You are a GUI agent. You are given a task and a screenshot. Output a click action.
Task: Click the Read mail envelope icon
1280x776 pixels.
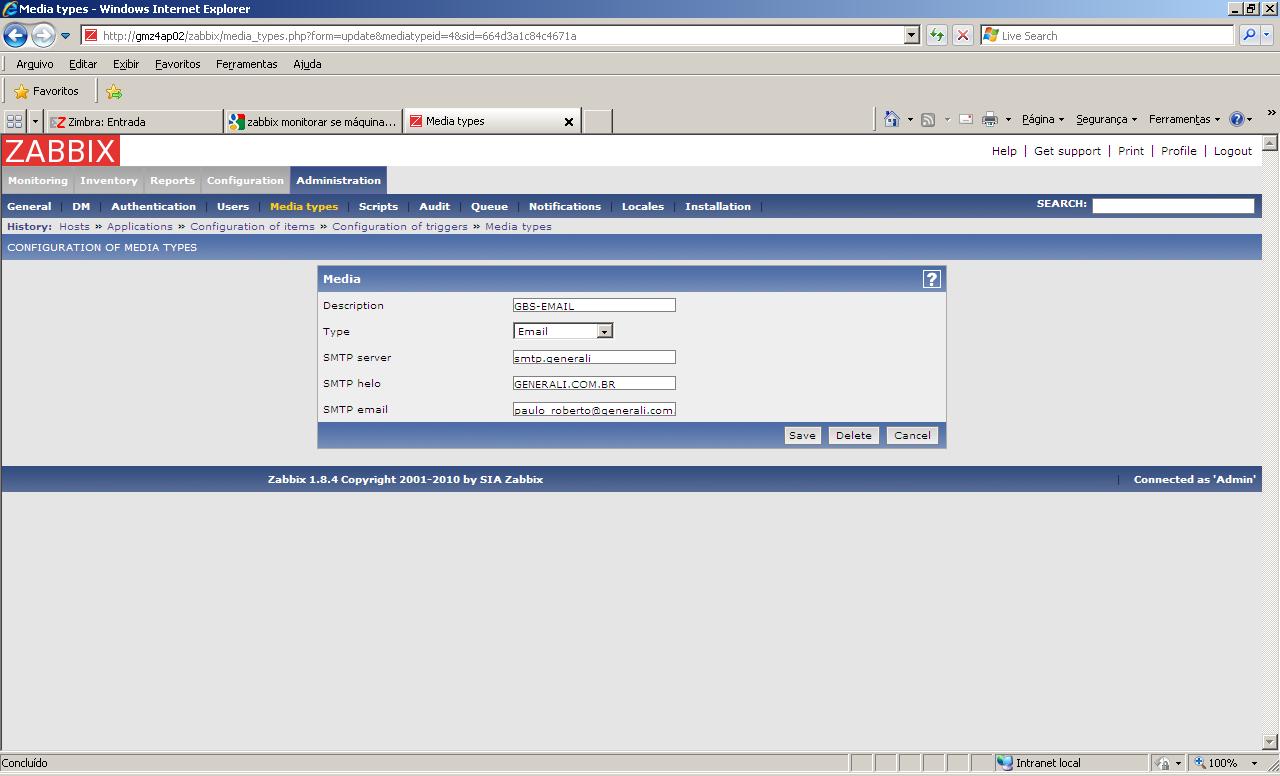click(x=966, y=119)
